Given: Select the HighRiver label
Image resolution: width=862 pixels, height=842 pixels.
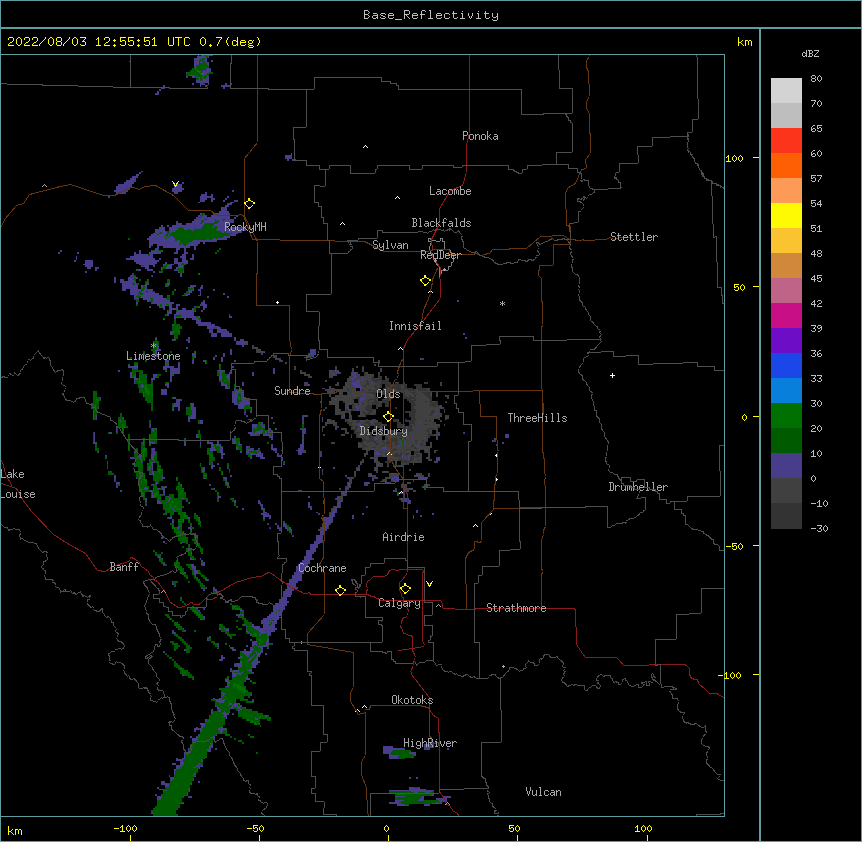Looking at the screenshot, I should 430,743.
